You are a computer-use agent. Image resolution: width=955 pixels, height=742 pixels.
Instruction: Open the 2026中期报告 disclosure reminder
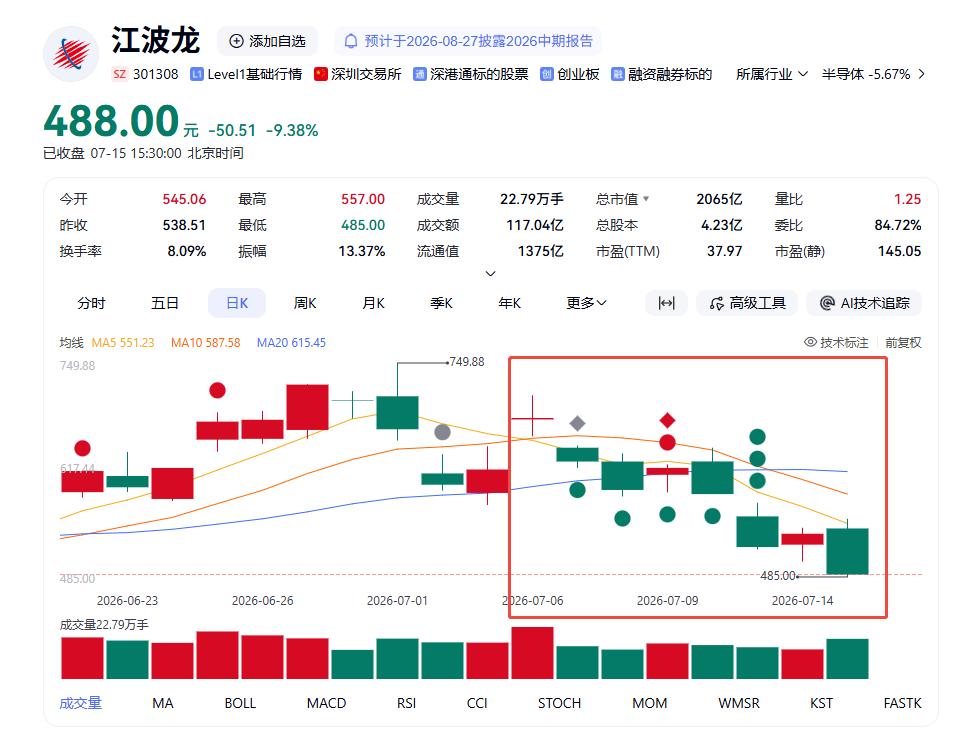468,41
